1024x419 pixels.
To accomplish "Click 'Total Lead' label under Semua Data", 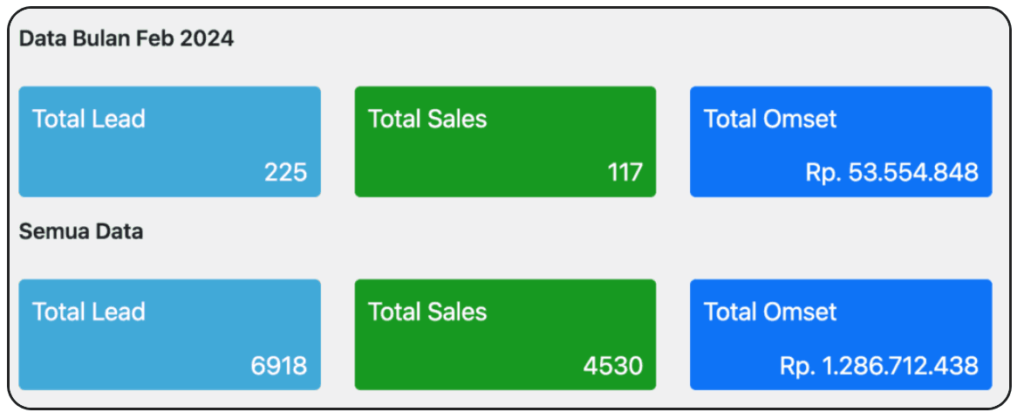I will pyautogui.click(x=89, y=313).
